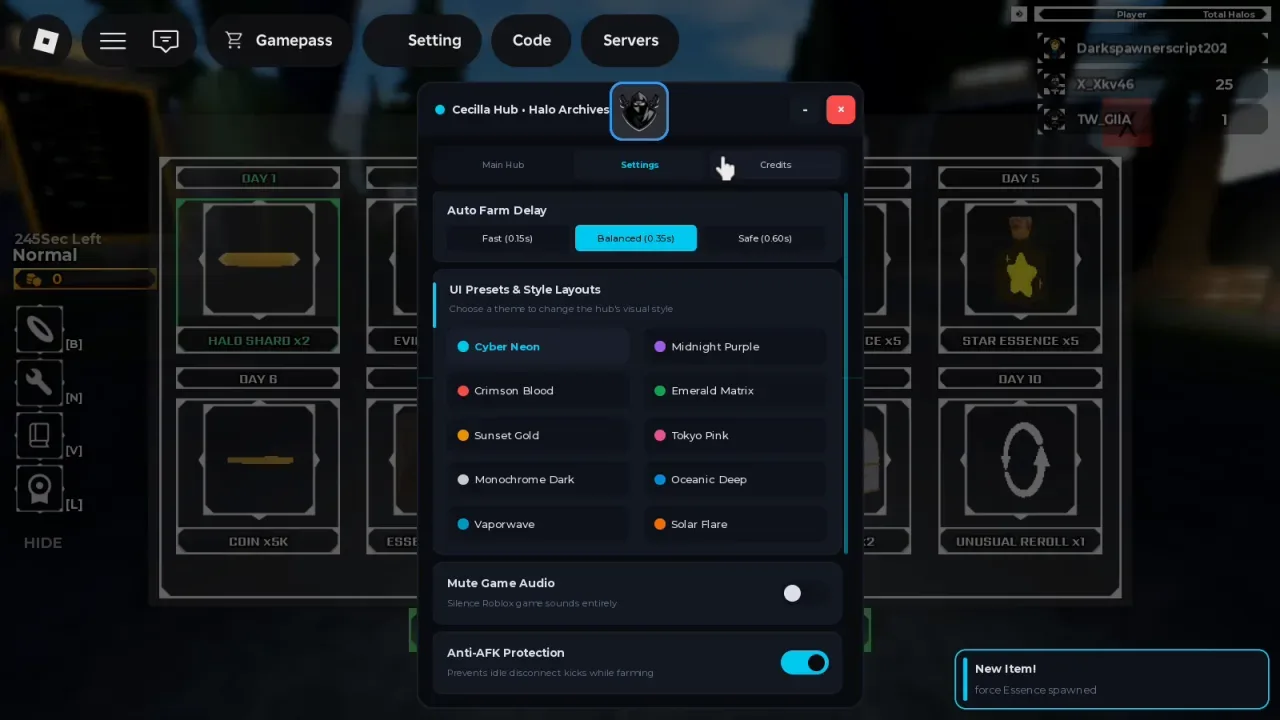
Task: Click the wrench icon labeled [N]
Action: point(40,383)
